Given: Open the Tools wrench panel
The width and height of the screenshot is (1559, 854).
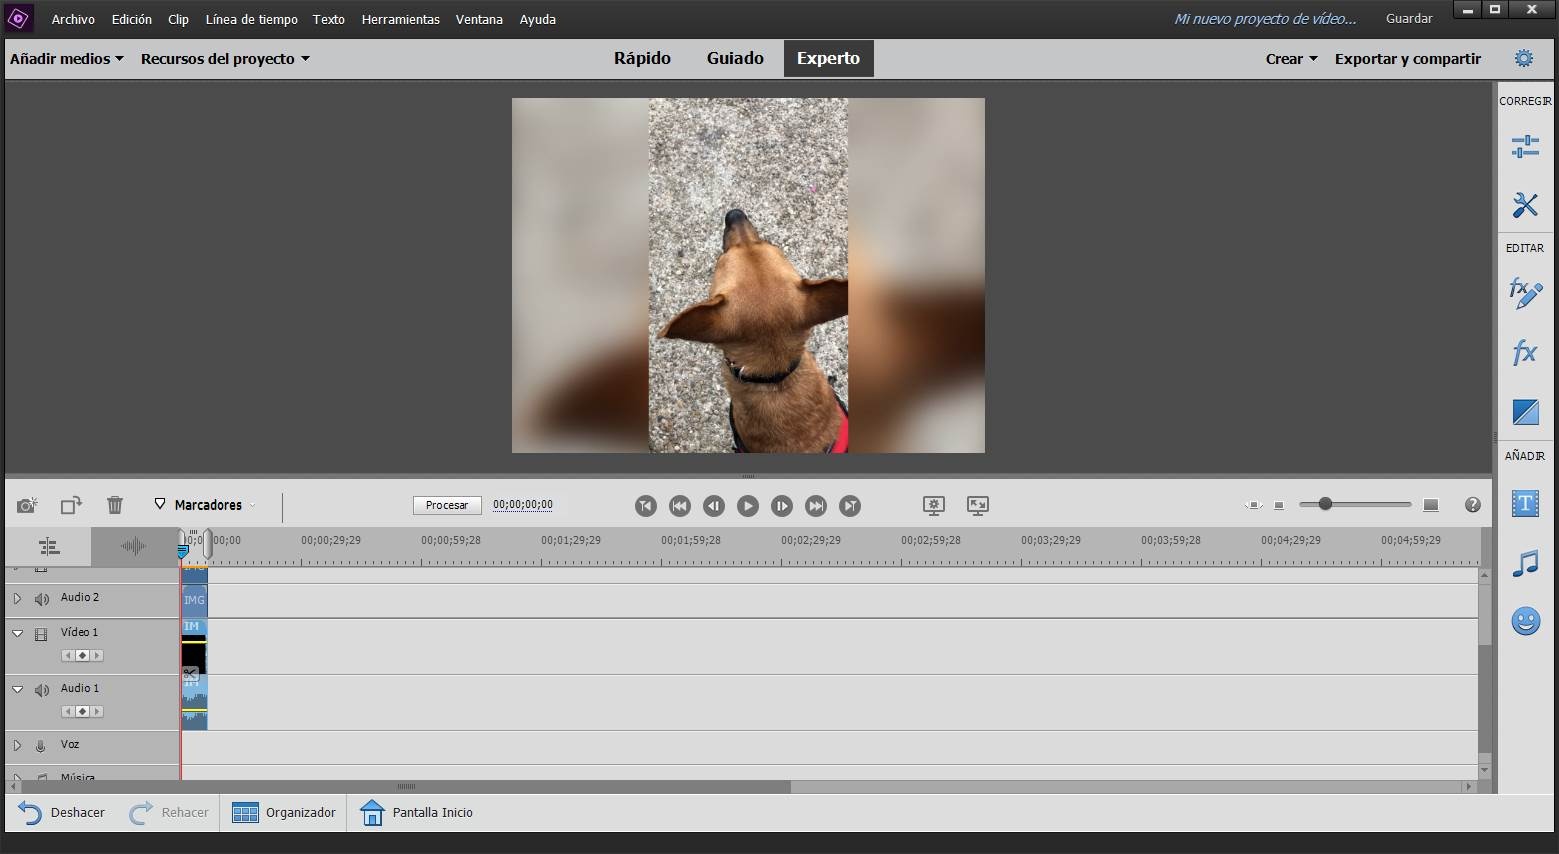Looking at the screenshot, I should [x=1524, y=205].
